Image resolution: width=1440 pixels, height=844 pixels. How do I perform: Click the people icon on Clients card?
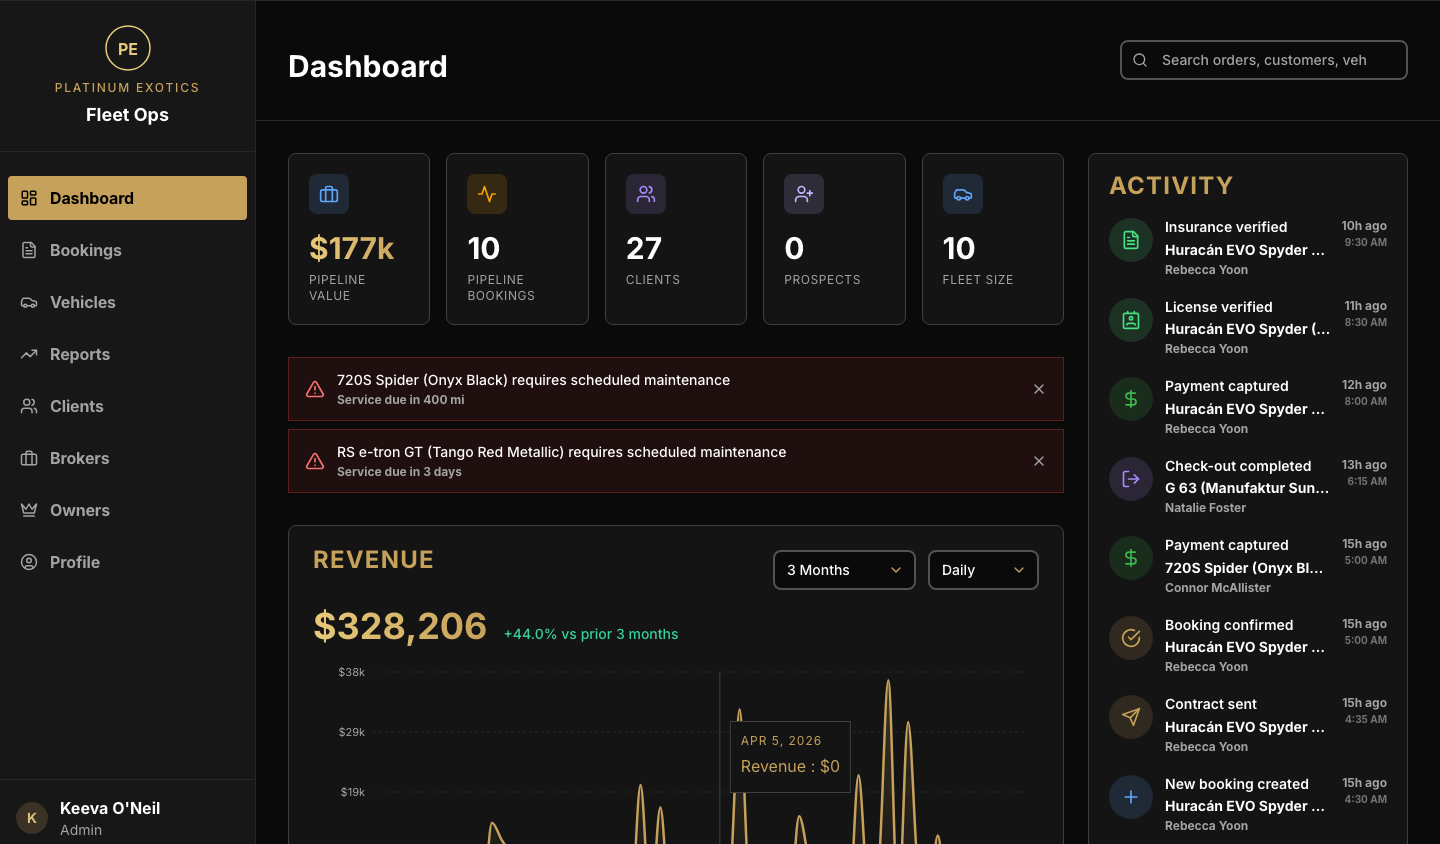[x=646, y=194]
